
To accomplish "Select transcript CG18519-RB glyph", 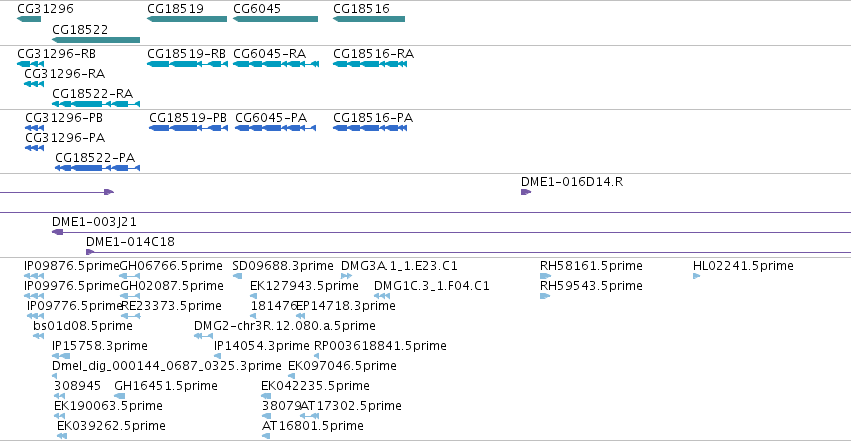I will [187, 64].
